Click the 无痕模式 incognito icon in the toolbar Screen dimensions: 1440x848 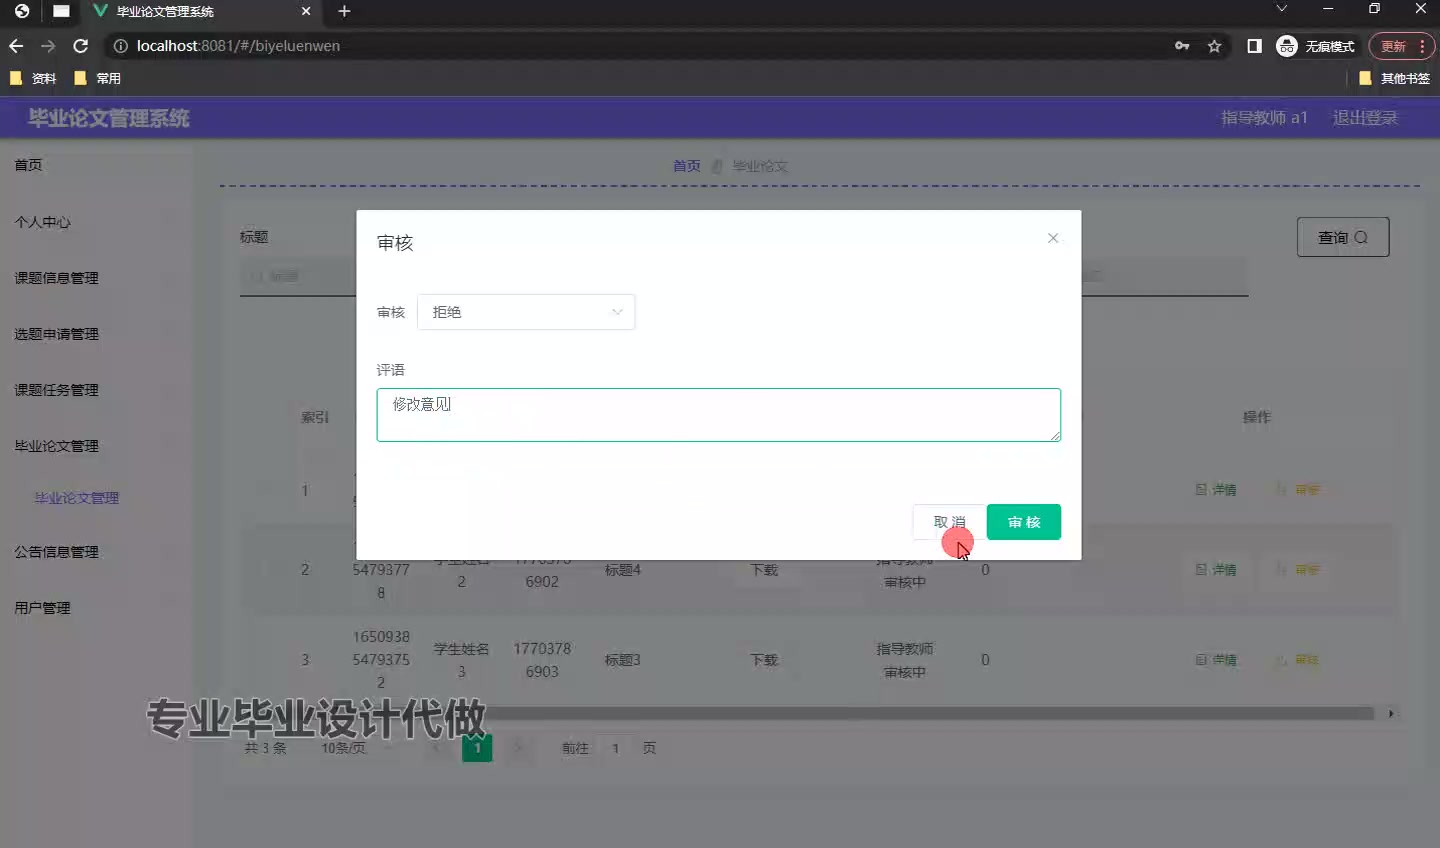[x=1286, y=46]
